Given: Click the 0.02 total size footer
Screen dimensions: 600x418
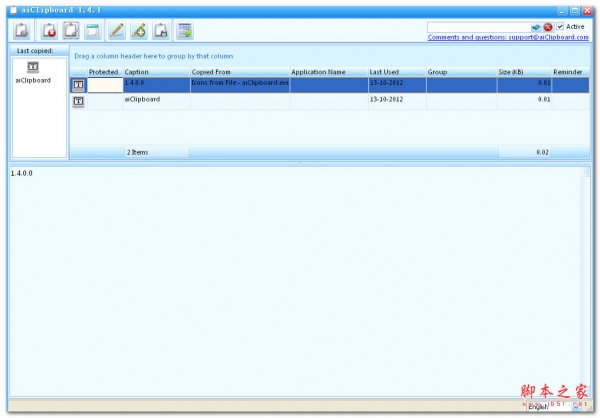Looking at the screenshot, I should click(525, 152).
